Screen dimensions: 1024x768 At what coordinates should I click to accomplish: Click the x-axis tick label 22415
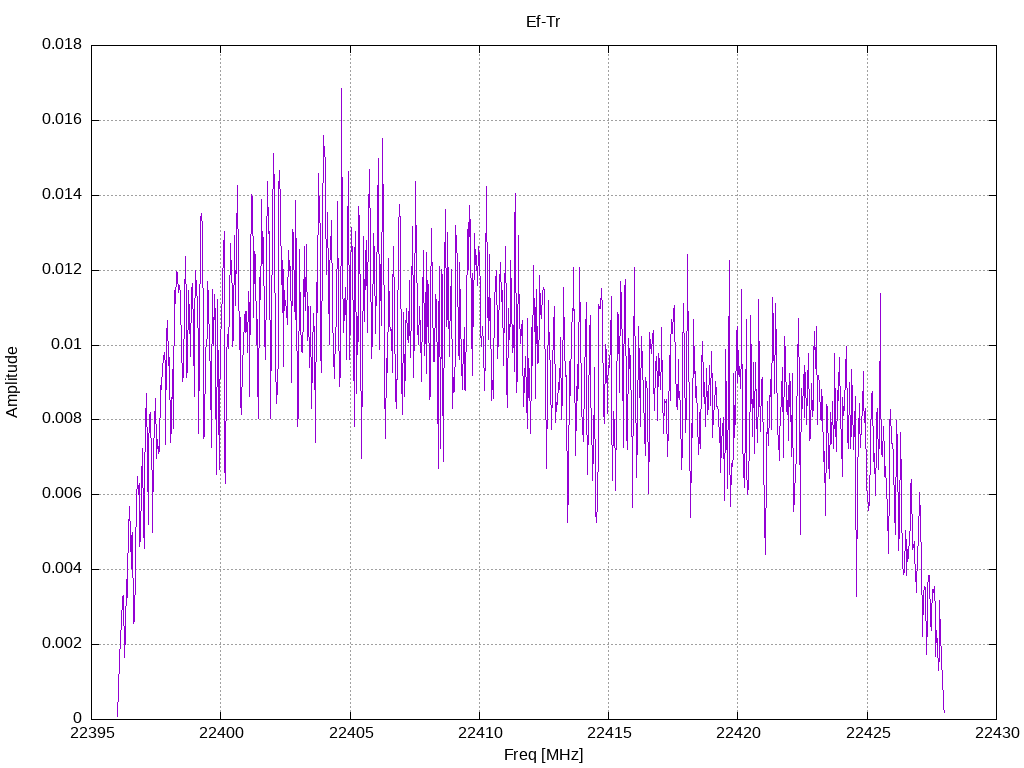point(609,733)
